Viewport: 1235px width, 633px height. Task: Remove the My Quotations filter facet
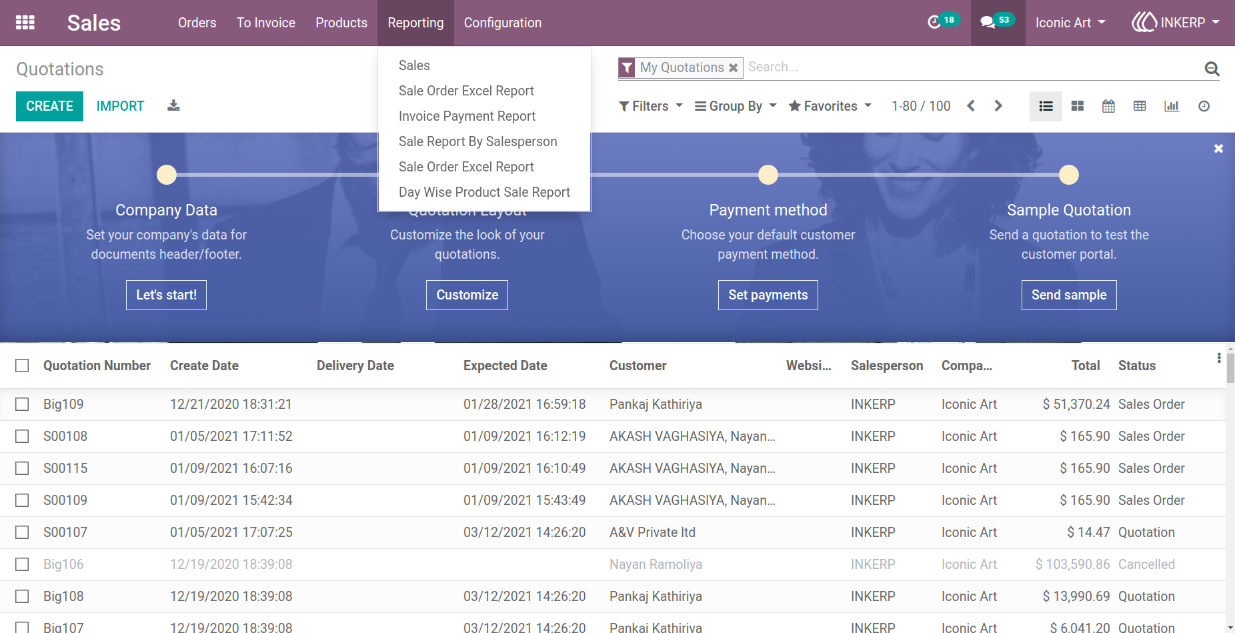733,68
